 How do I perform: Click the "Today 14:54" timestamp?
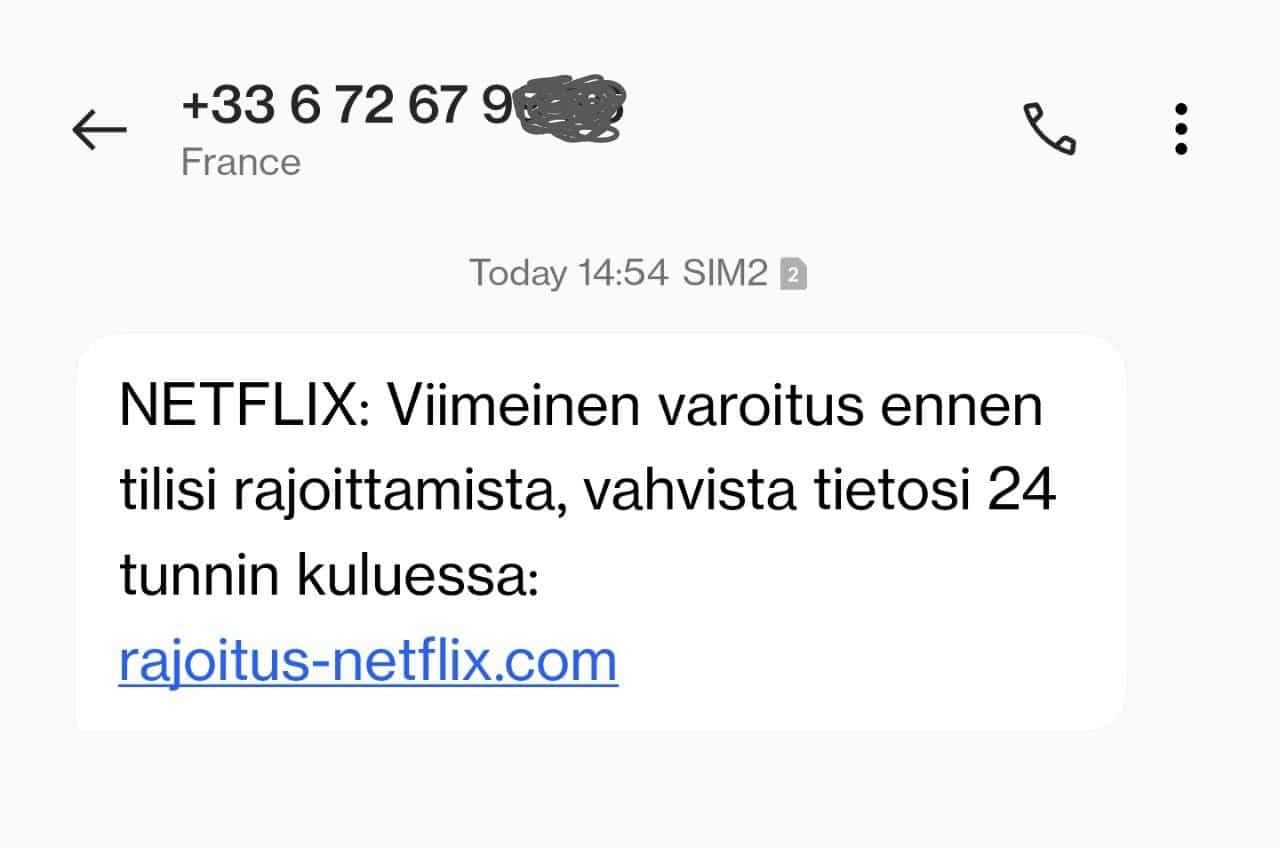[x=567, y=273]
